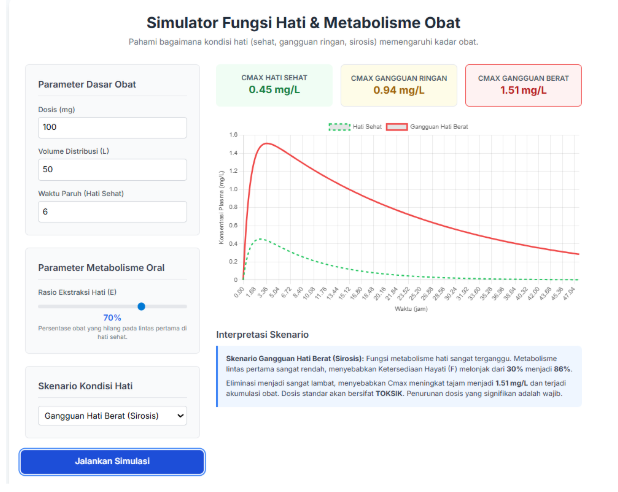Click the Interpretasi Skenario info box
This screenshot has height=492, width=618.
click(399, 376)
